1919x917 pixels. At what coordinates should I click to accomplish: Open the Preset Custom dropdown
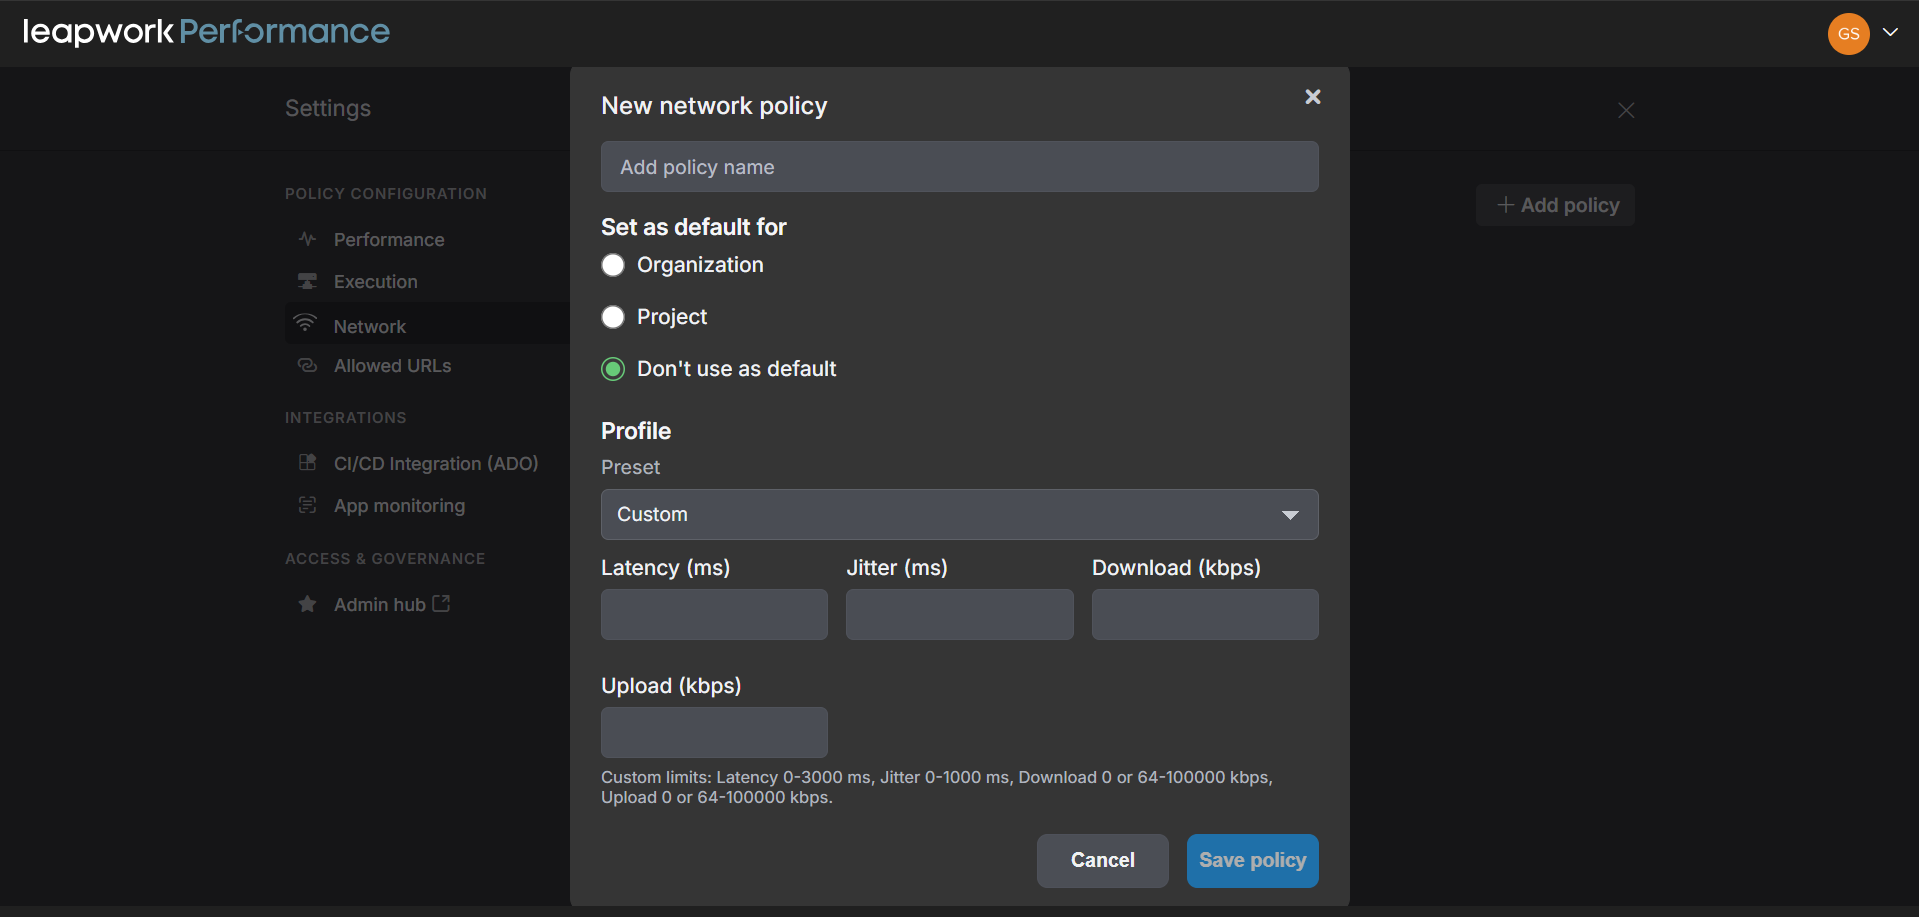click(x=959, y=514)
